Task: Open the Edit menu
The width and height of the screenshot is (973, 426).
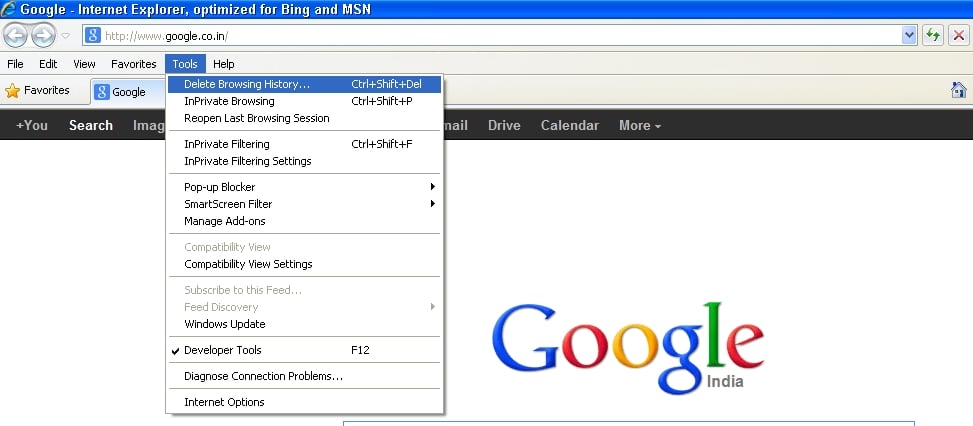Action: tap(48, 64)
